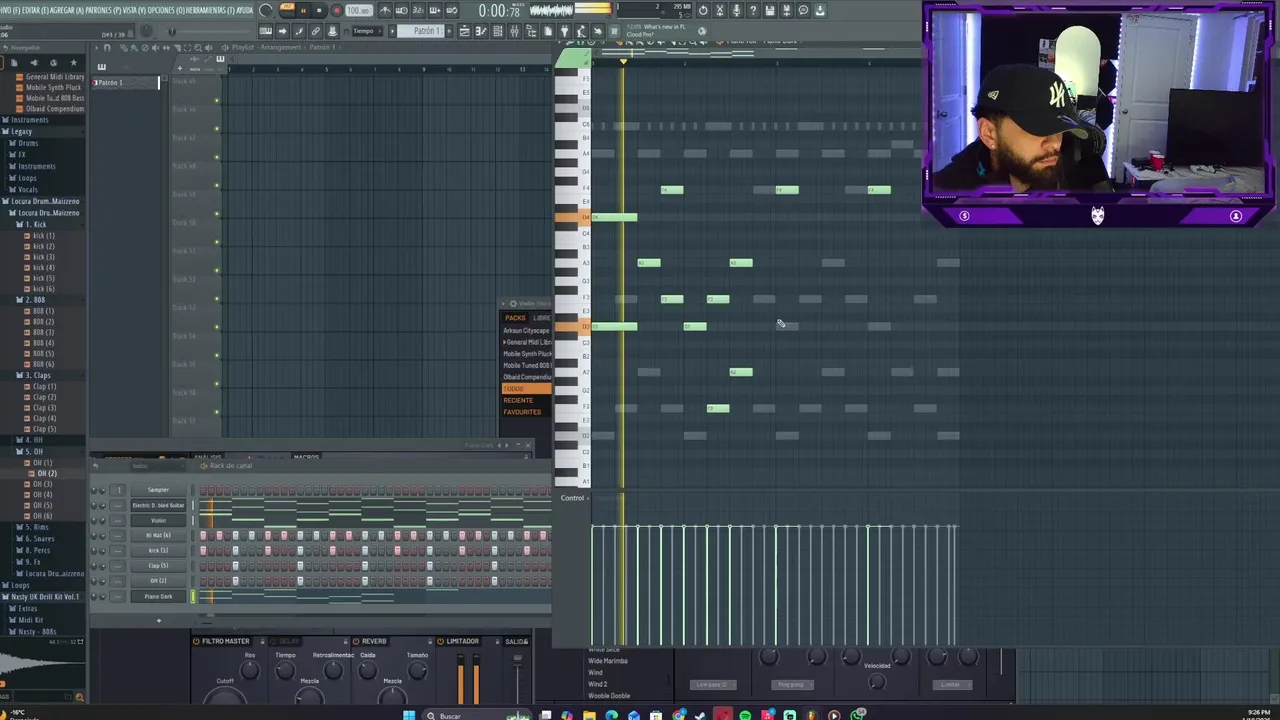
Task: Expand the Nasty UK Drill Kit Vol.1 folder
Action: tap(42, 596)
